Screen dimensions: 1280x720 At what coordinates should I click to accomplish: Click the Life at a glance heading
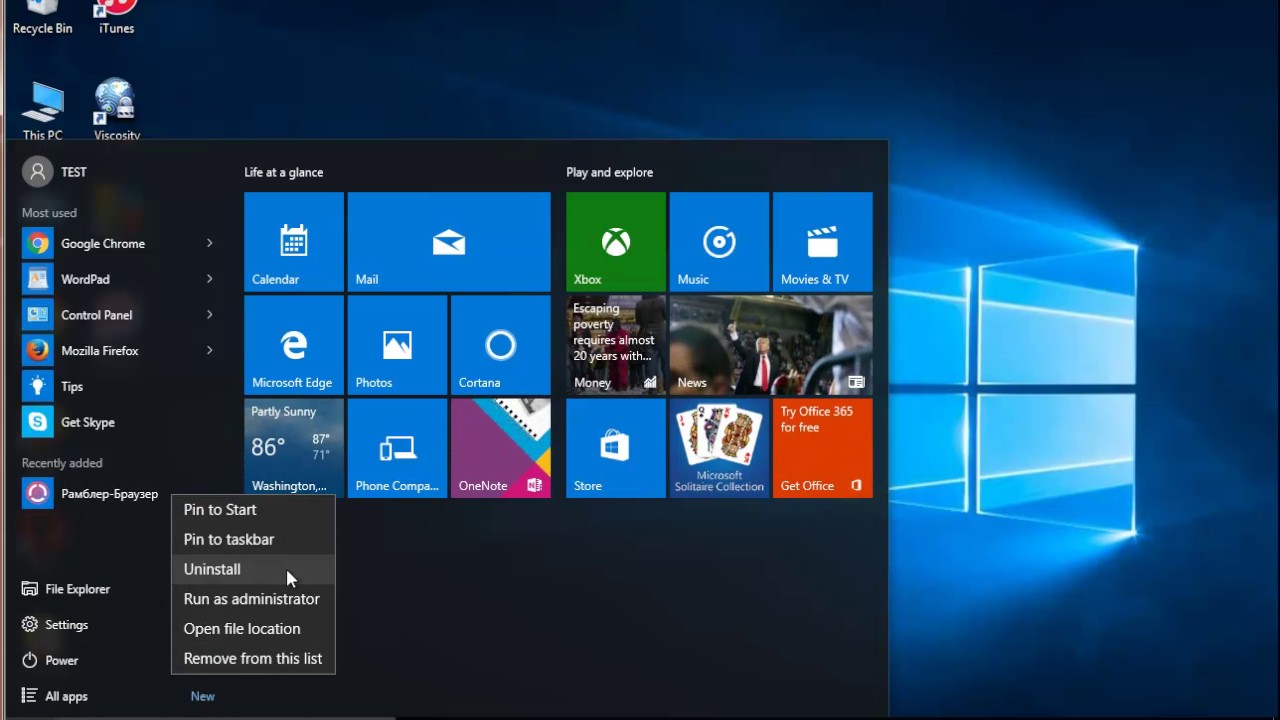point(284,172)
